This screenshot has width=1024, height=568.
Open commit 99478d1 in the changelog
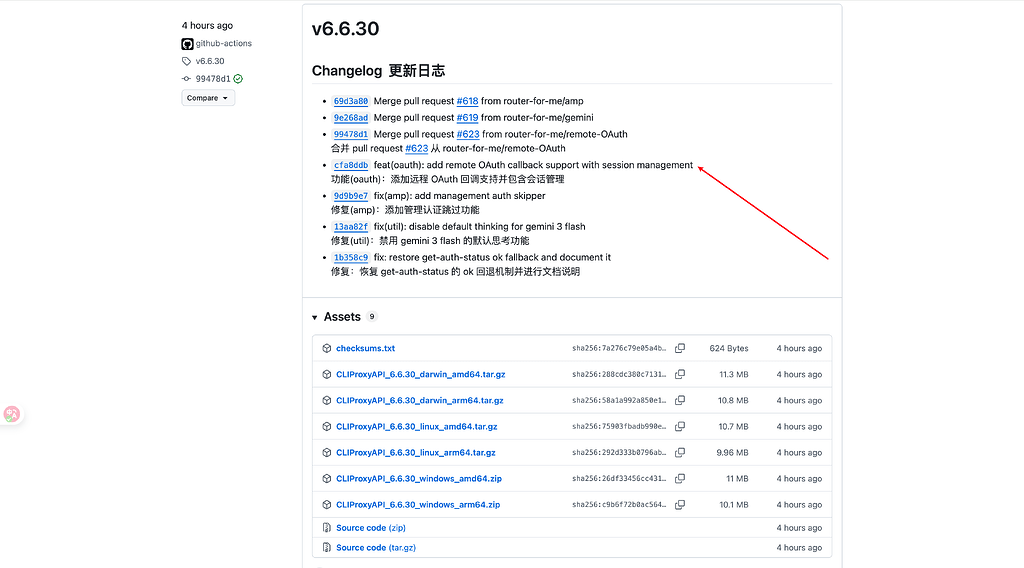tap(351, 134)
